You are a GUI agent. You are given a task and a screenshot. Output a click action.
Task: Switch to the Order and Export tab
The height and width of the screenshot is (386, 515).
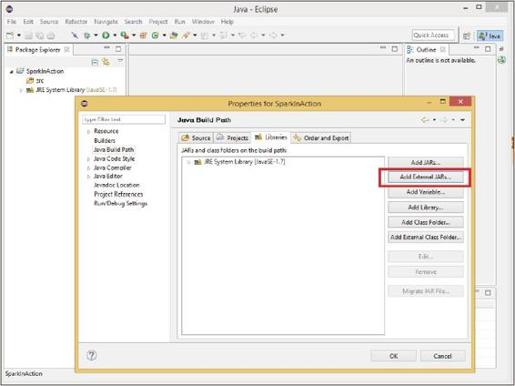coord(321,138)
